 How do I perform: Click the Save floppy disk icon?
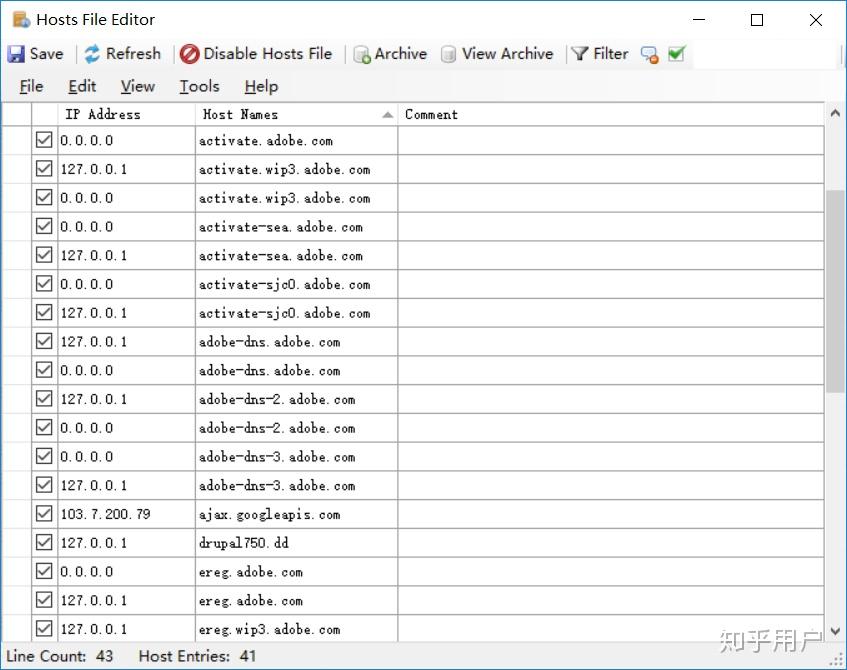click(16, 54)
